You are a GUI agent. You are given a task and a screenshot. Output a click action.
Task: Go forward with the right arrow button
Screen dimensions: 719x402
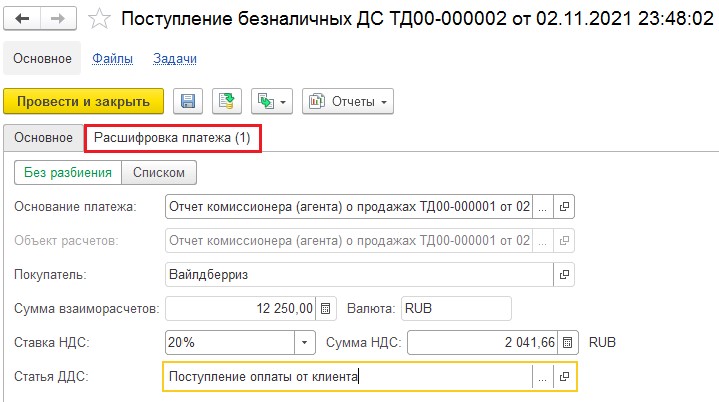coord(58,19)
